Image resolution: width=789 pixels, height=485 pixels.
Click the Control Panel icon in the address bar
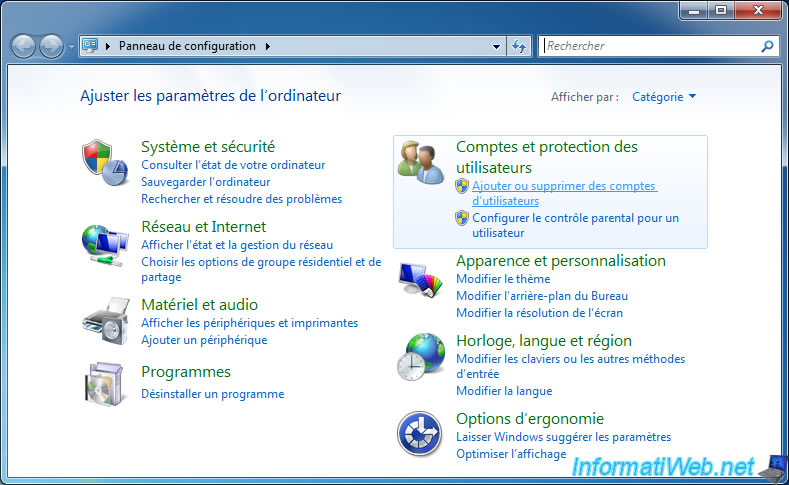pyautogui.click(x=90, y=46)
